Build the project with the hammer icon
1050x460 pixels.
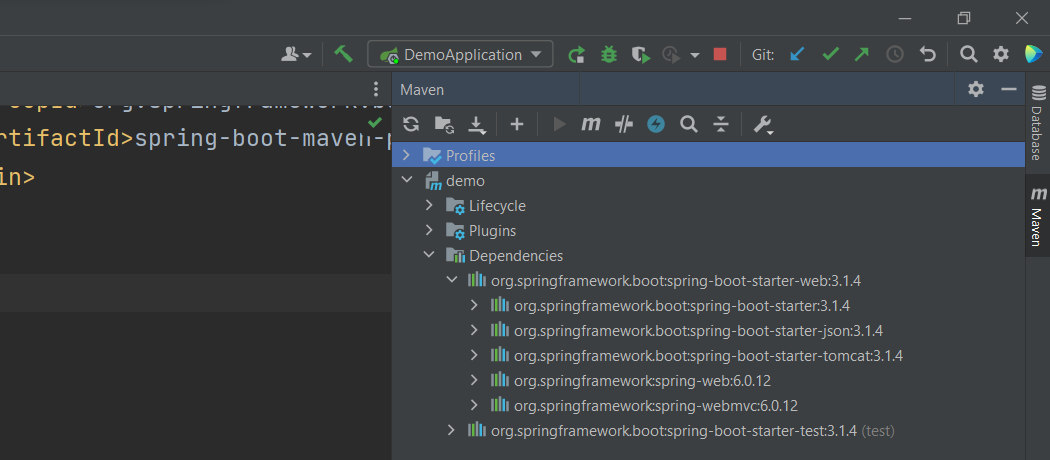[x=344, y=54]
